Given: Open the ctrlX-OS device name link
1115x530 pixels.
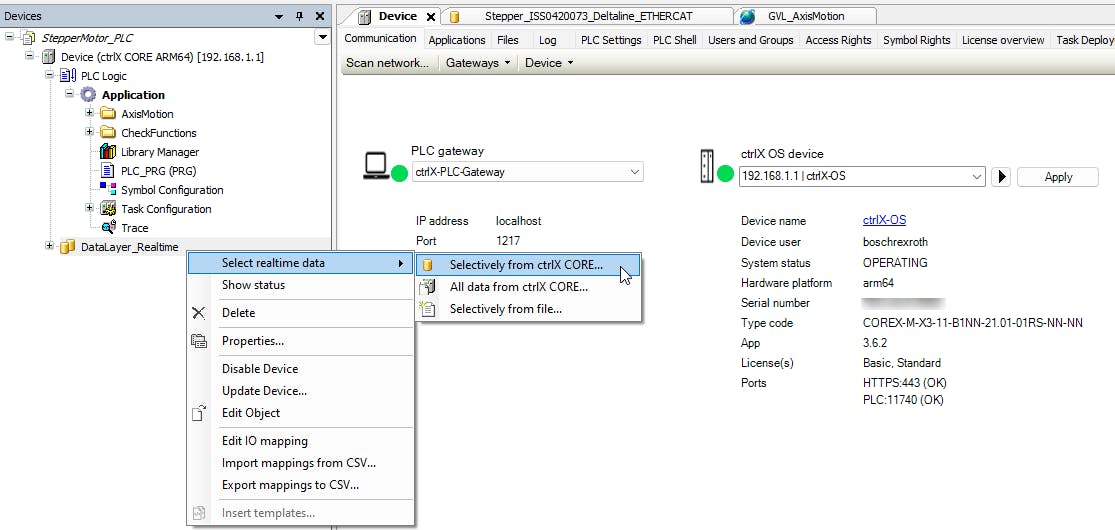Looking at the screenshot, I should tap(884, 221).
